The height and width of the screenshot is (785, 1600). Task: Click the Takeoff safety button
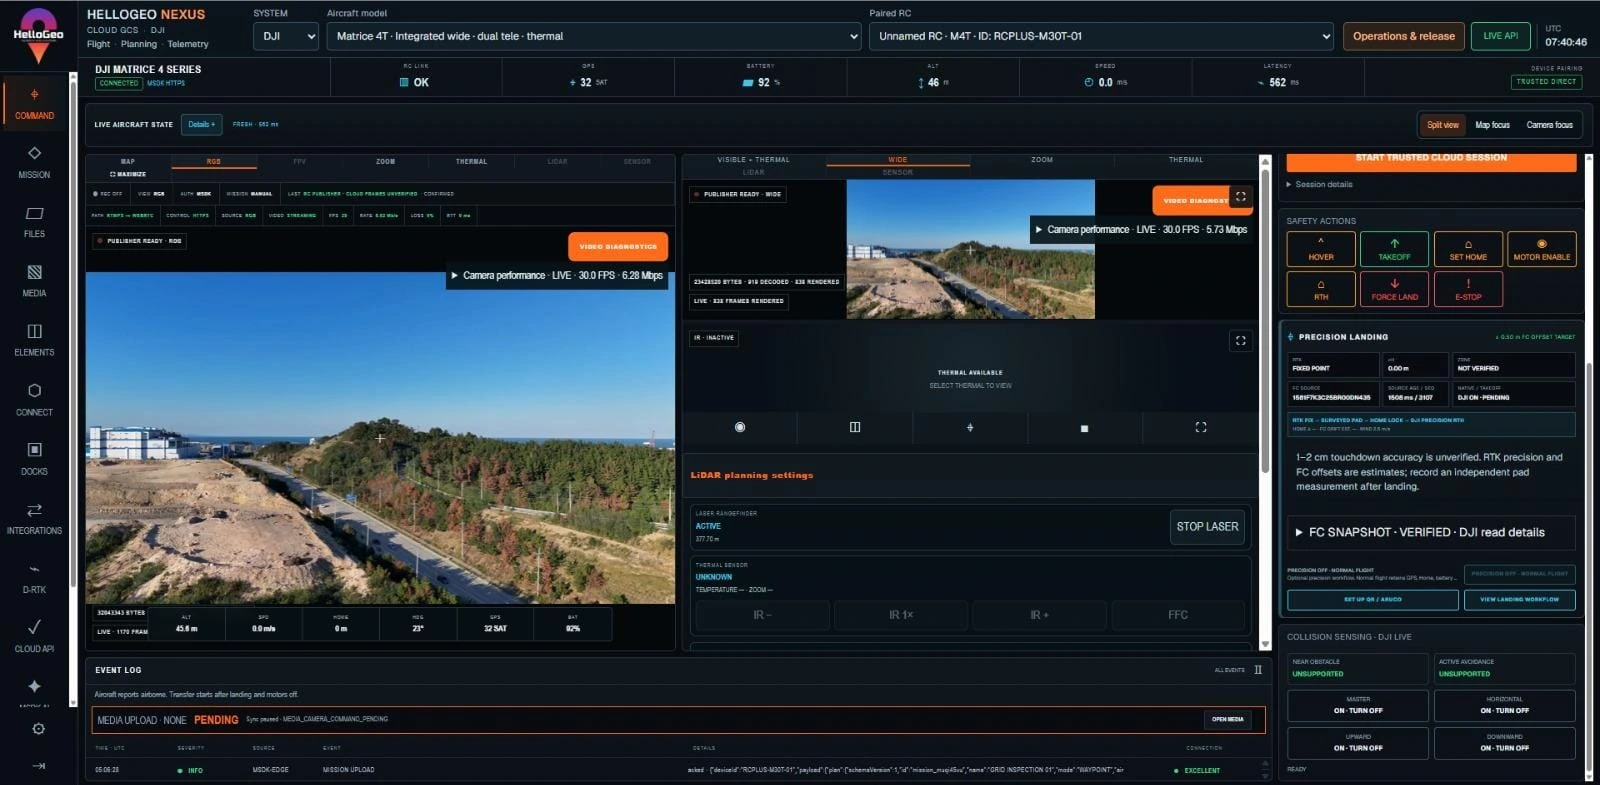pos(1394,249)
